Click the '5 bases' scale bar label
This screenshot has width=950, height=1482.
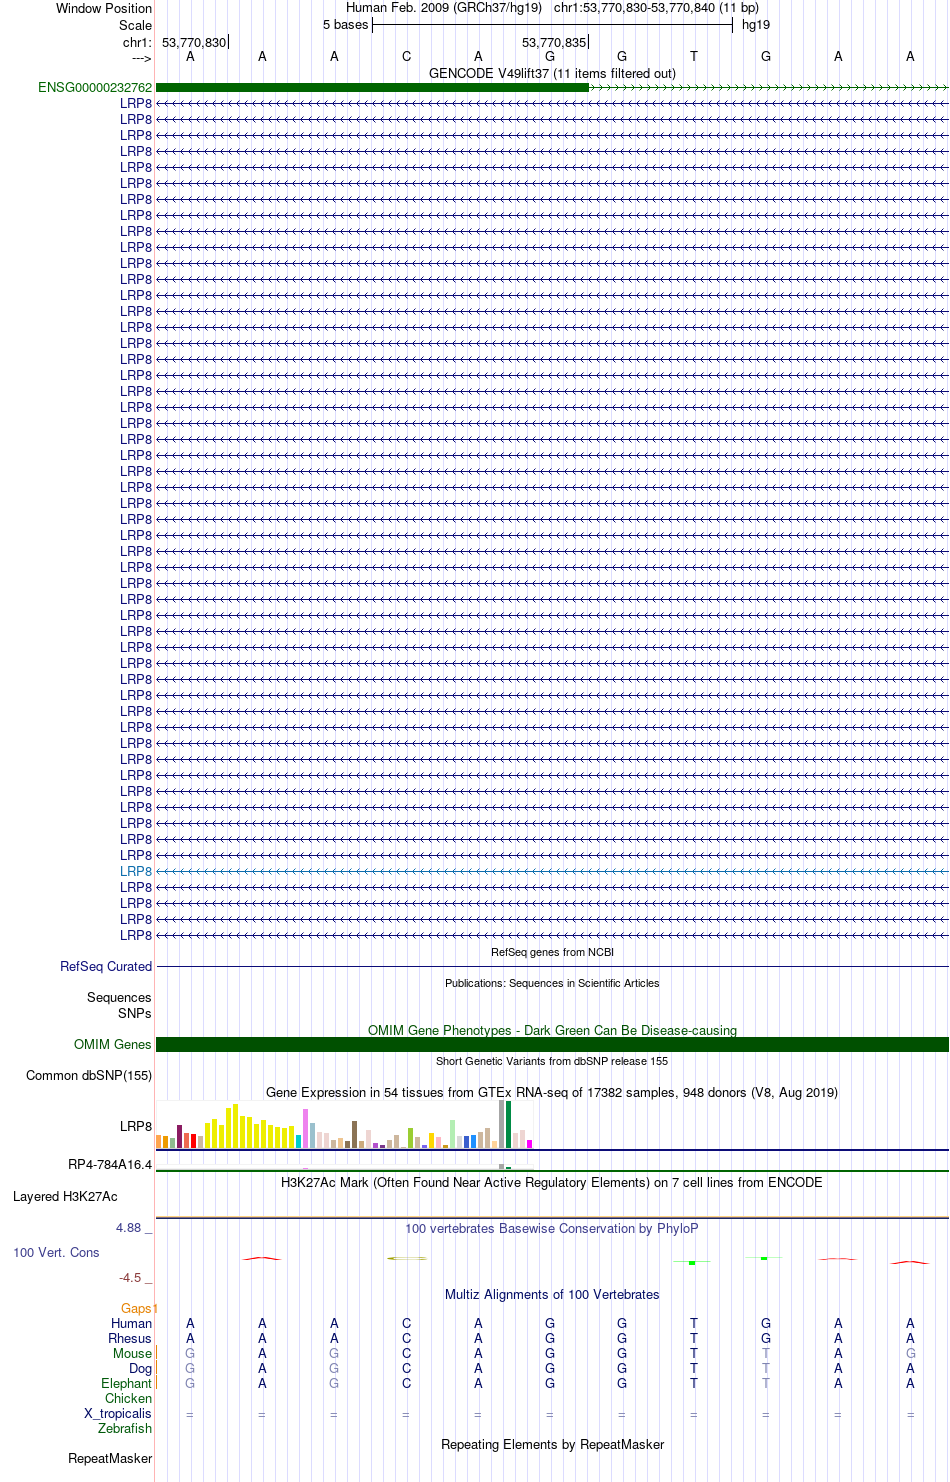pos(346,26)
